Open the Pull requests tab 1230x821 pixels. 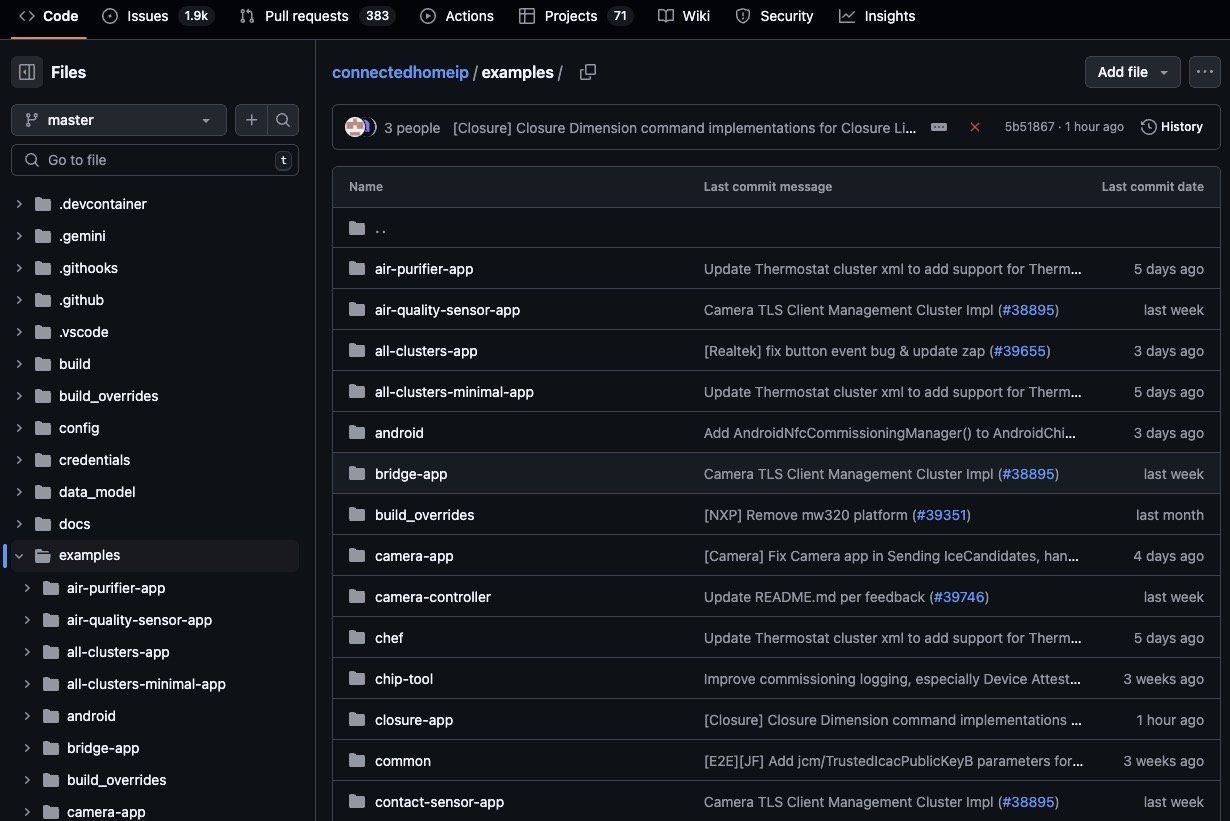[x=317, y=16]
